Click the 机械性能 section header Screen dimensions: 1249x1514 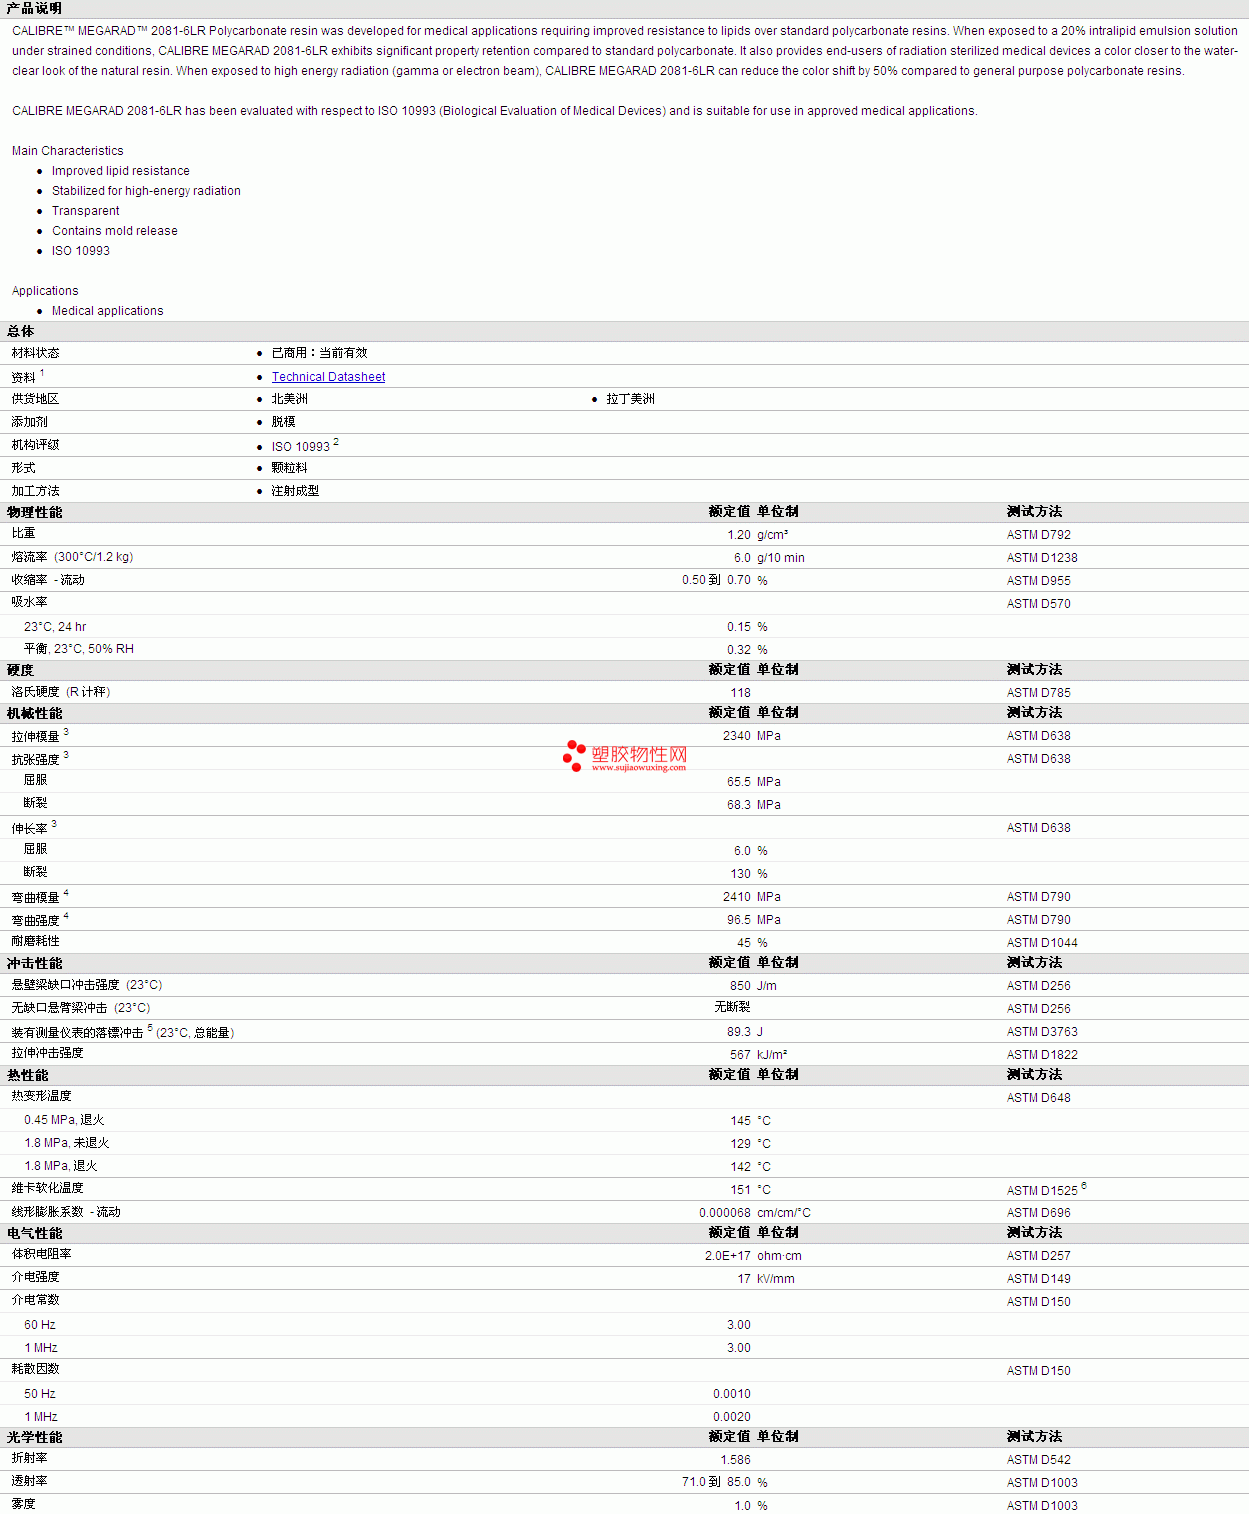pyautogui.click(x=35, y=713)
